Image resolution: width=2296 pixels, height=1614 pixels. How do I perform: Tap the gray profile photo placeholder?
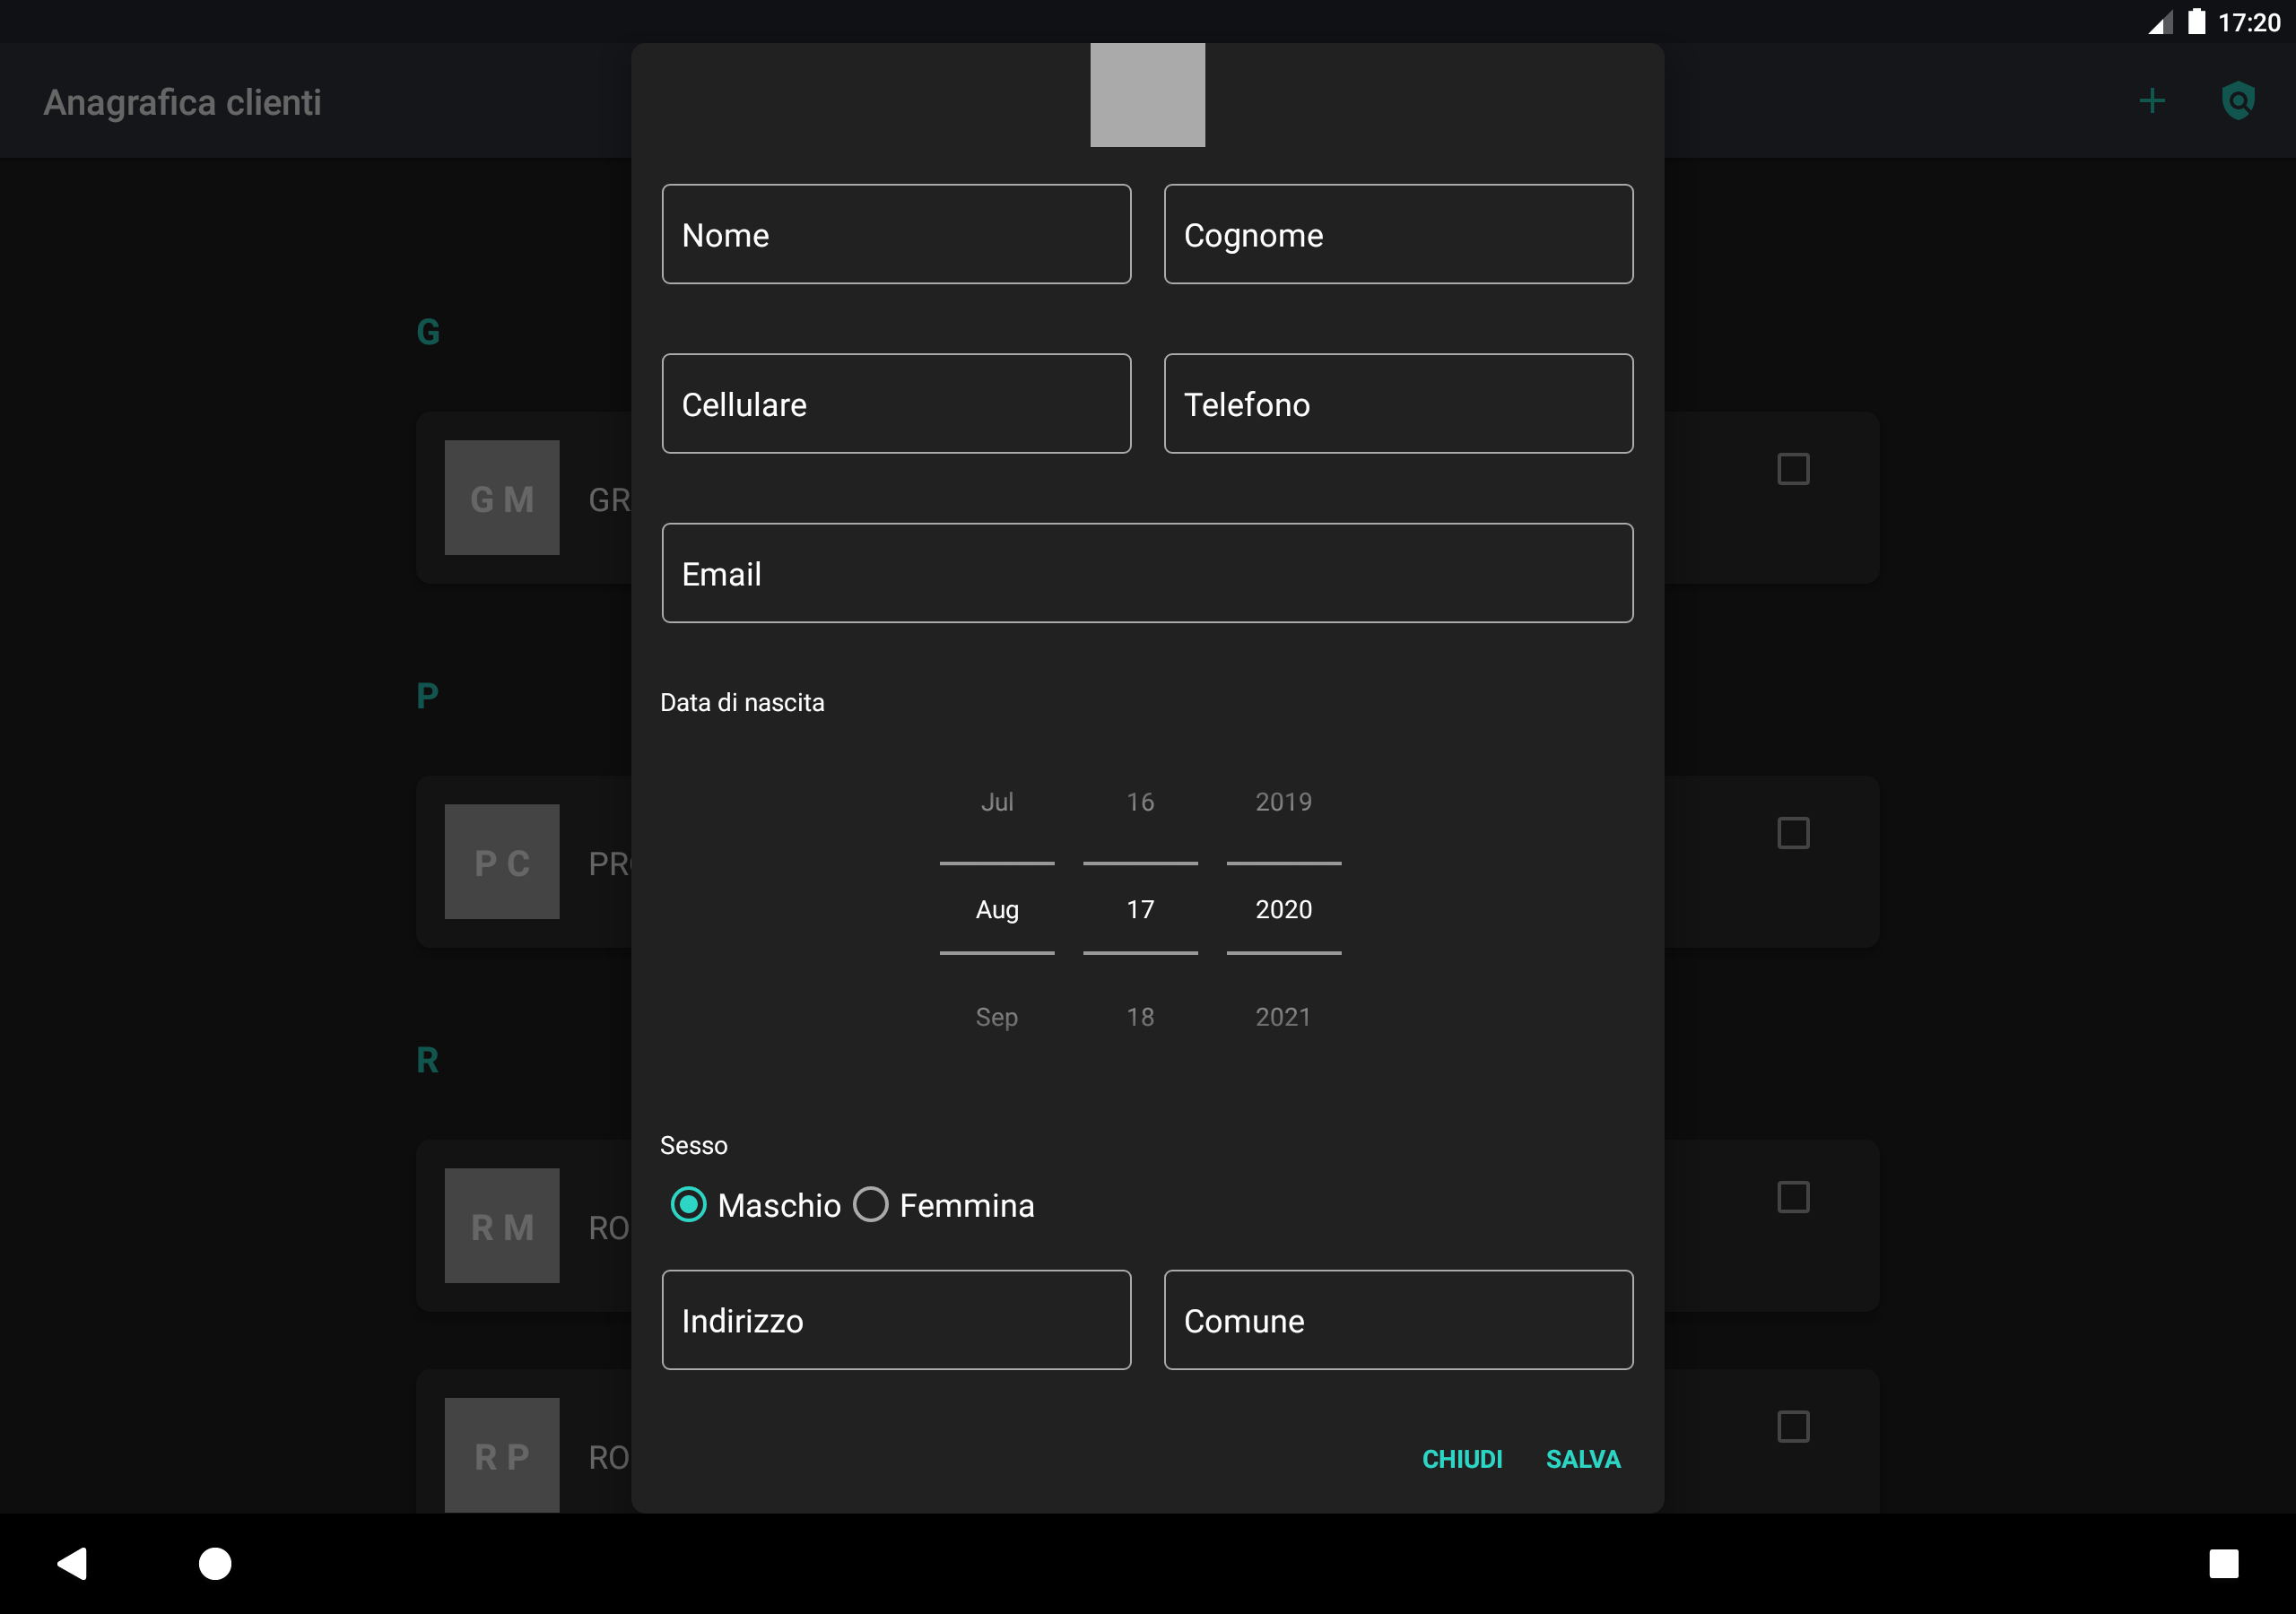pyautogui.click(x=1147, y=95)
